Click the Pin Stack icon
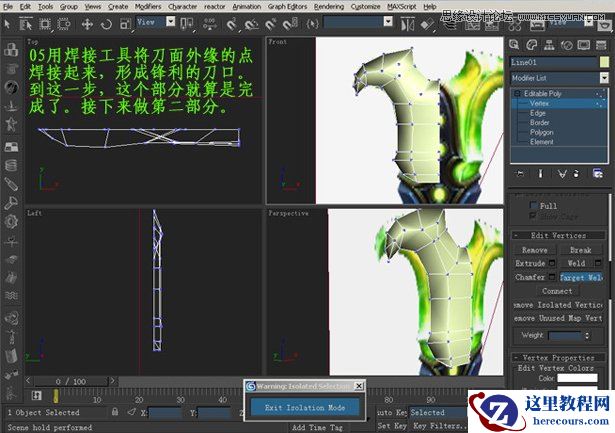615x433 pixels. pos(520,173)
